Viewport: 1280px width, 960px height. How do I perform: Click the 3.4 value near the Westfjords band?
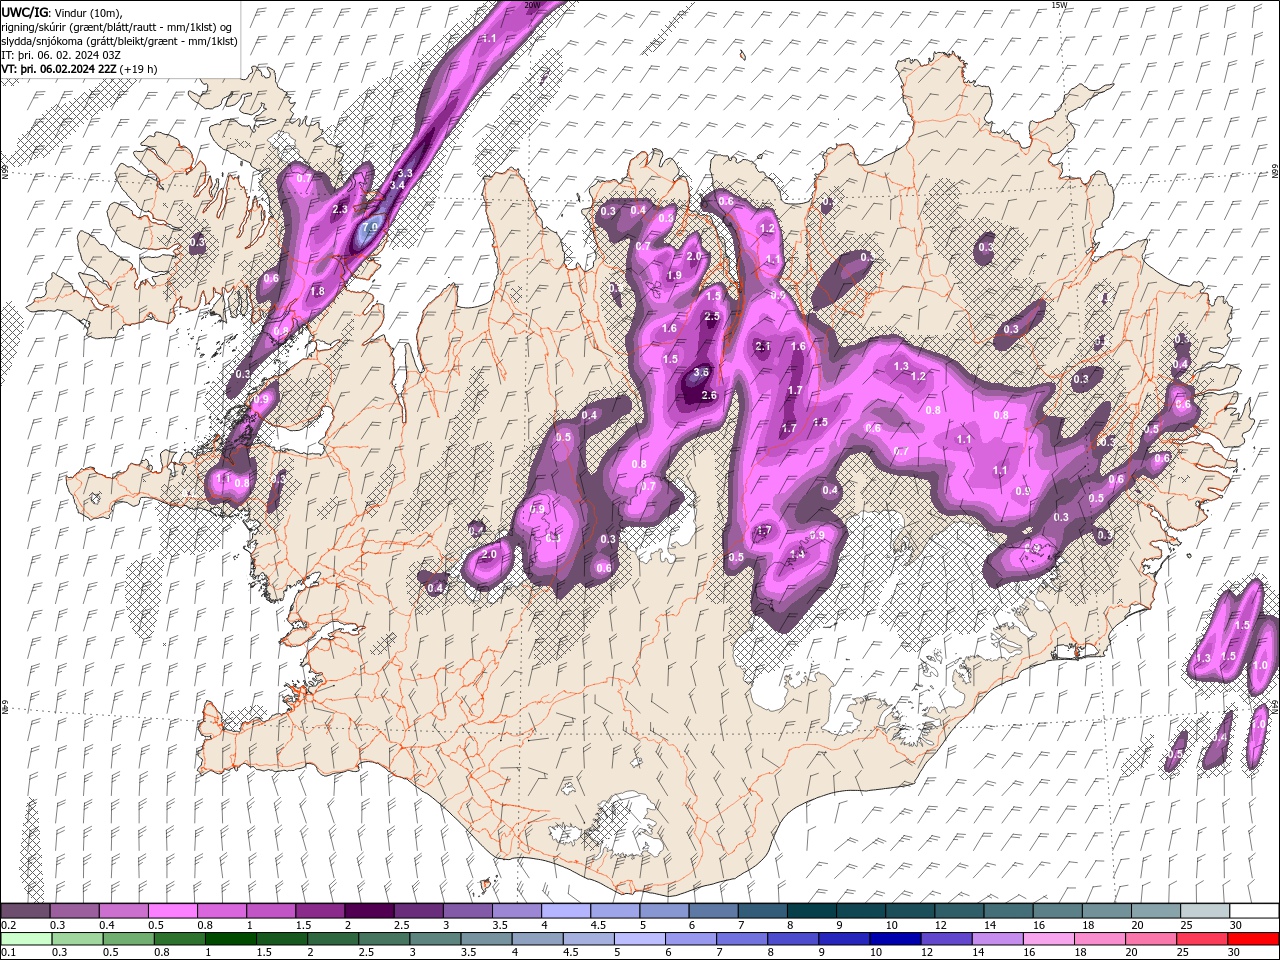(397, 185)
